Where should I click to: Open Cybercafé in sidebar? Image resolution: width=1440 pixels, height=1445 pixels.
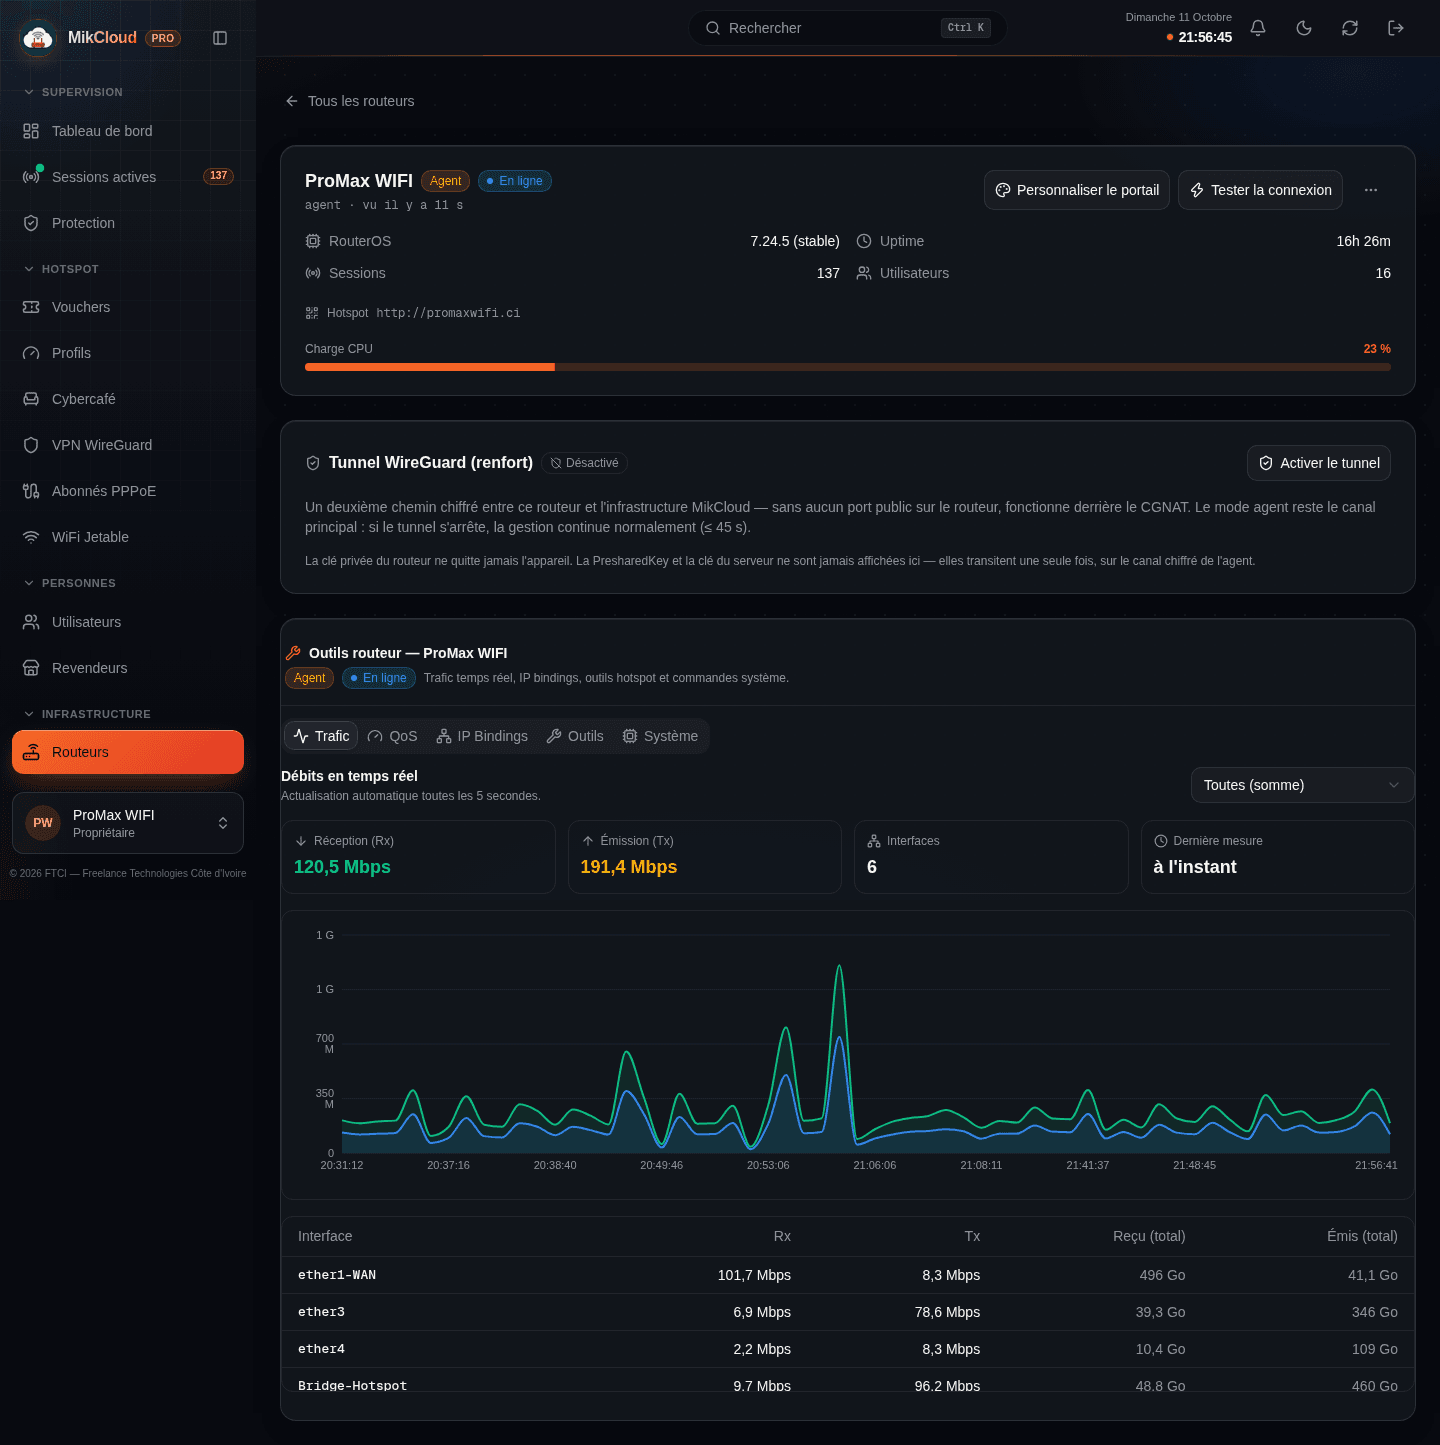(128, 399)
